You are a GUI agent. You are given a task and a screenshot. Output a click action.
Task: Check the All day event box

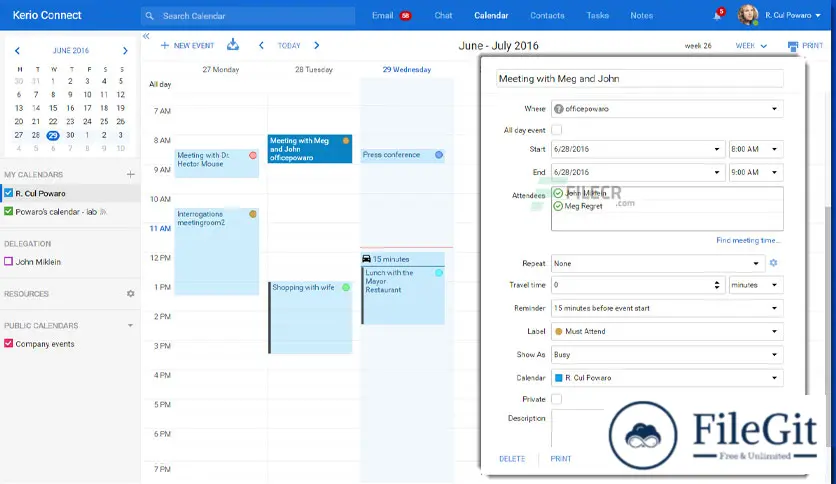pyautogui.click(x=557, y=130)
